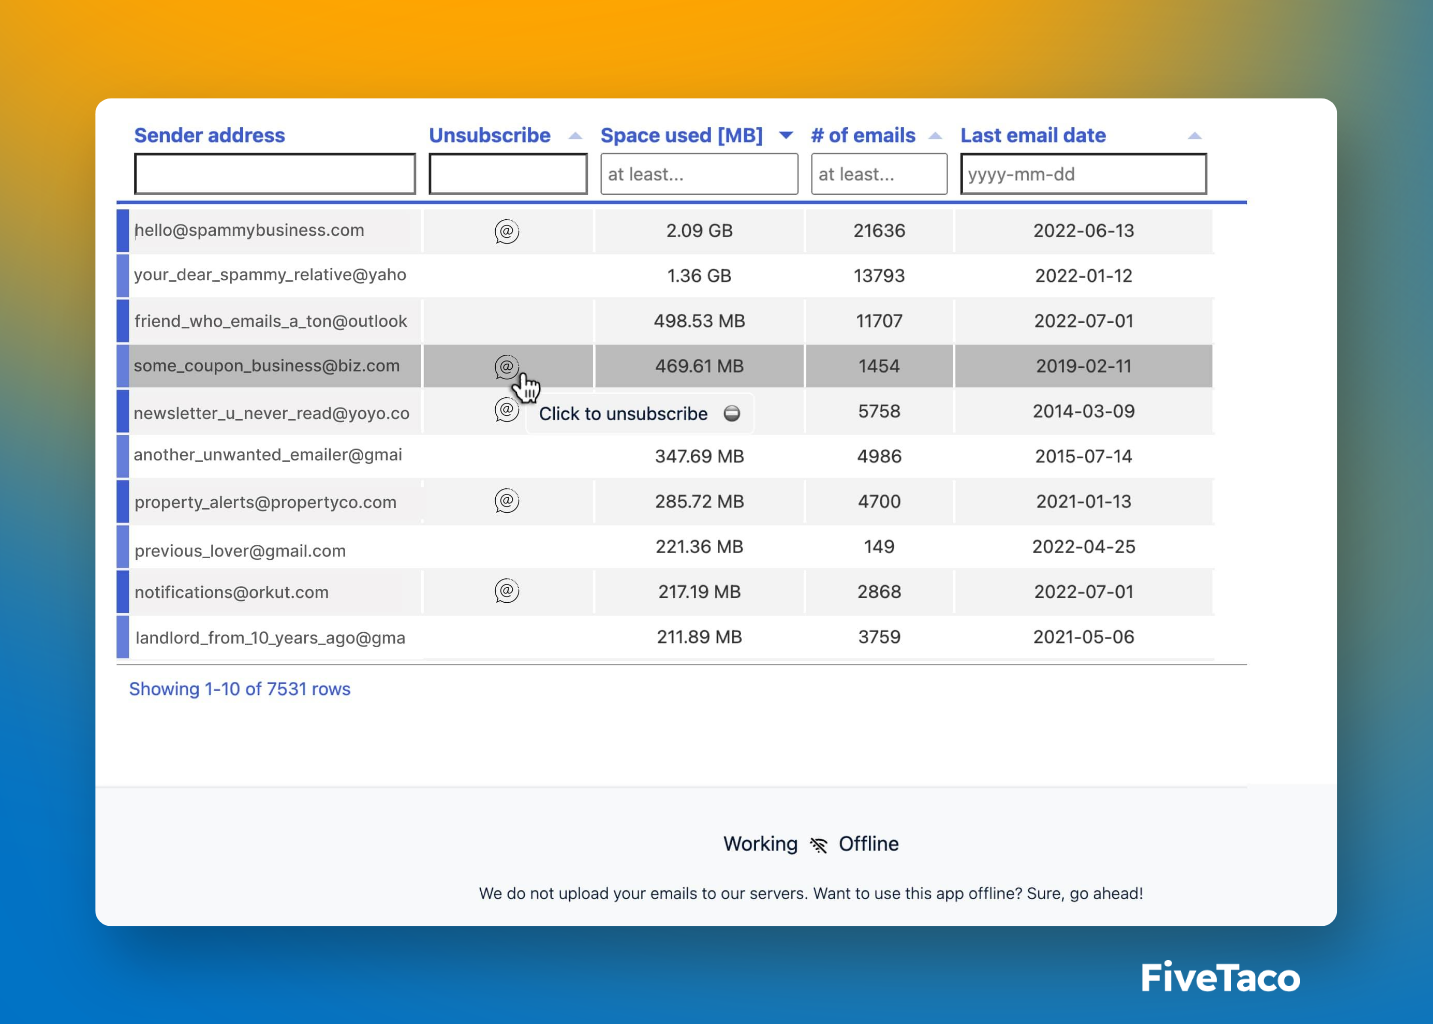Click the 211.89 MB cell
This screenshot has width=1433, height=1024.
(699, 637)
